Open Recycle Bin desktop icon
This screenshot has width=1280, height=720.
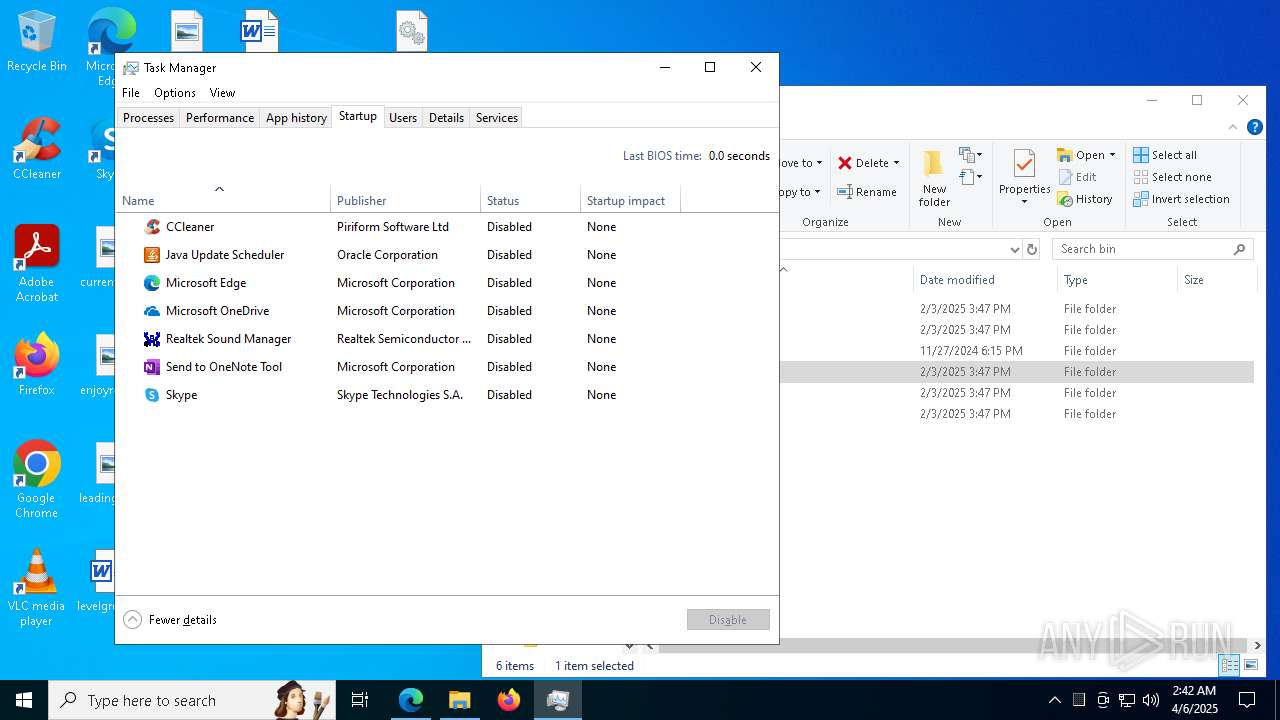pos(36,41)
